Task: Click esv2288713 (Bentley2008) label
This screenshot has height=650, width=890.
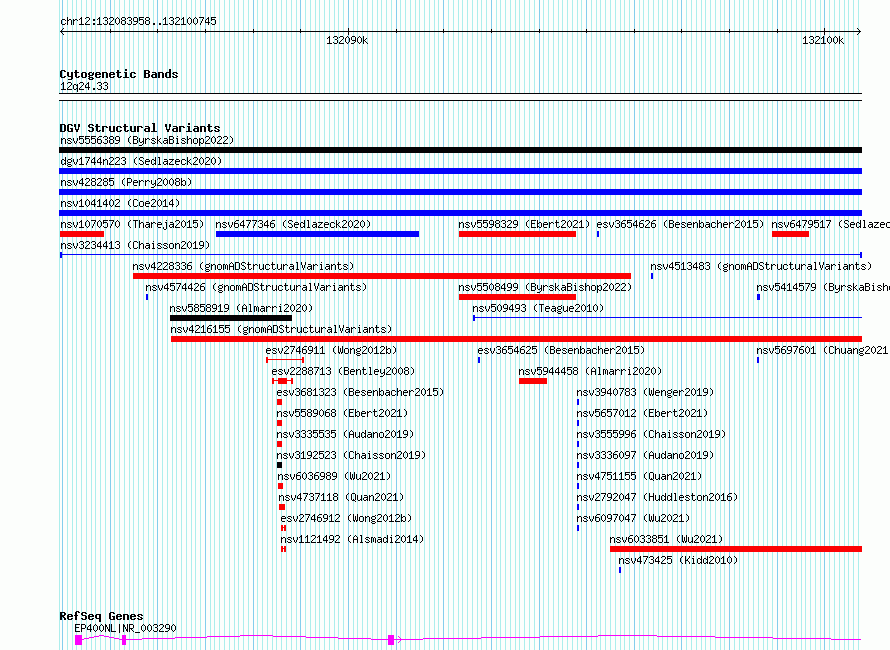Action: click(x=343, y=371)
